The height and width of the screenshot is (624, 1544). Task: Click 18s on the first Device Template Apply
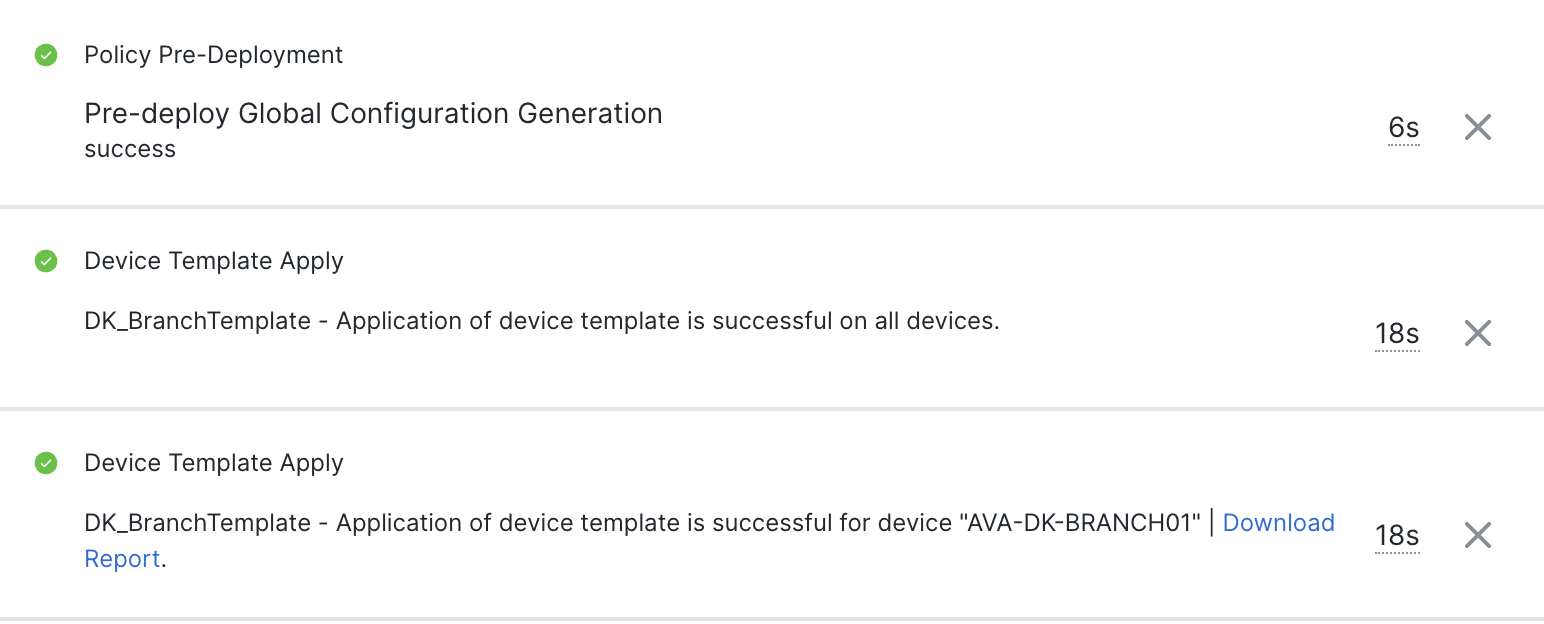[x=1396, y=334]
